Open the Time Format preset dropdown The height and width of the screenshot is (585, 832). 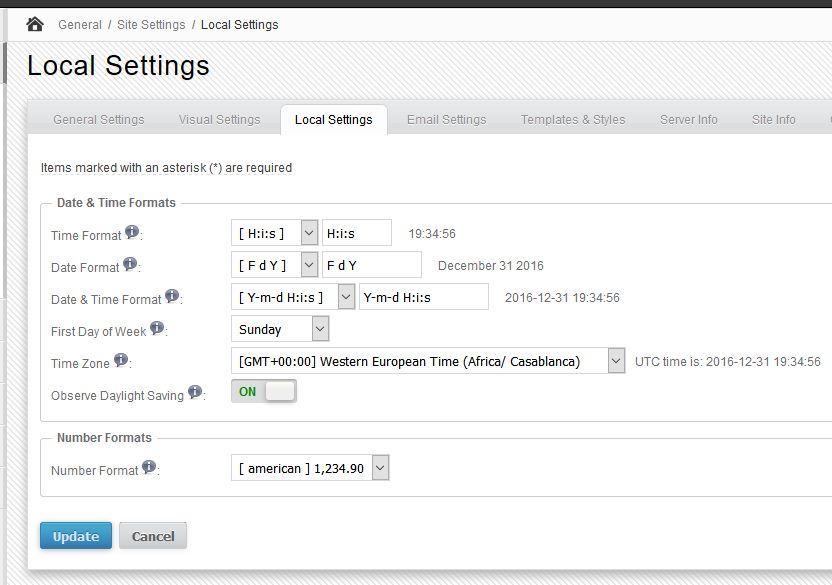pyautogui.click(x=274, y=234)
